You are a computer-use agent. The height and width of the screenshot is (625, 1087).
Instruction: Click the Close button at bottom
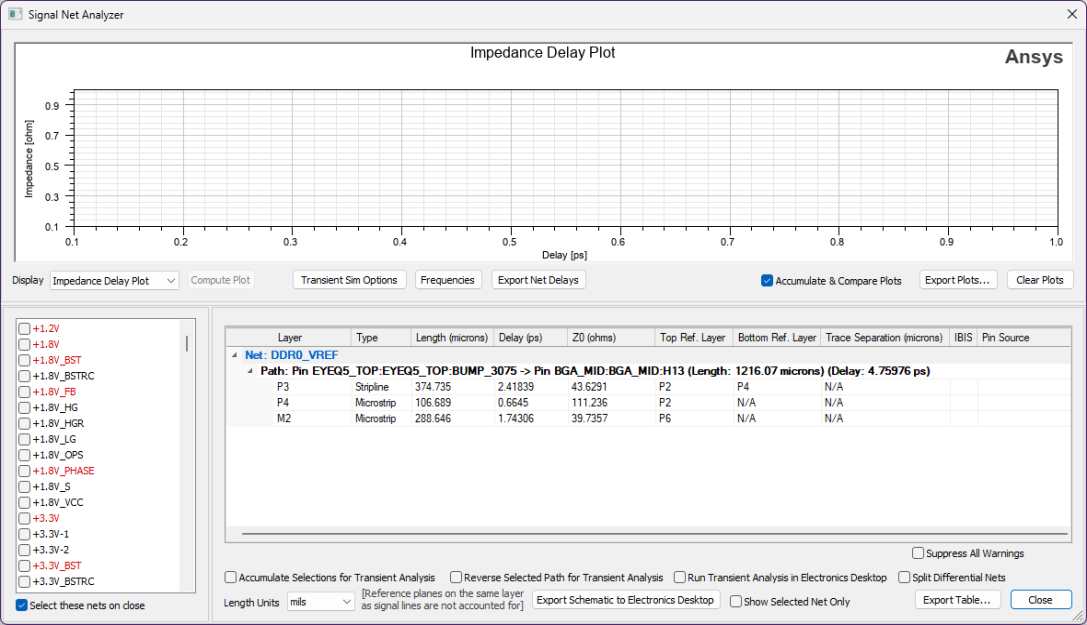click(1041, 600)
